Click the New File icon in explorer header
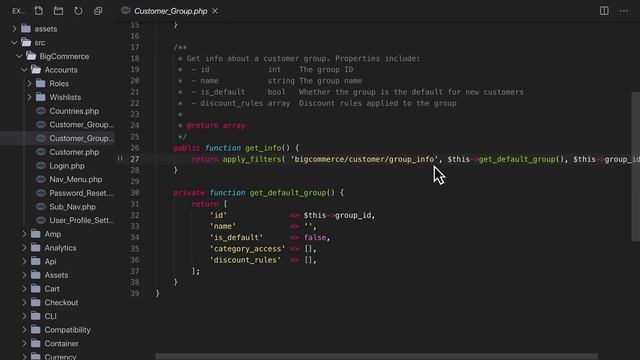The height and width of the screenshot is (360, 640). click(39, 11)
